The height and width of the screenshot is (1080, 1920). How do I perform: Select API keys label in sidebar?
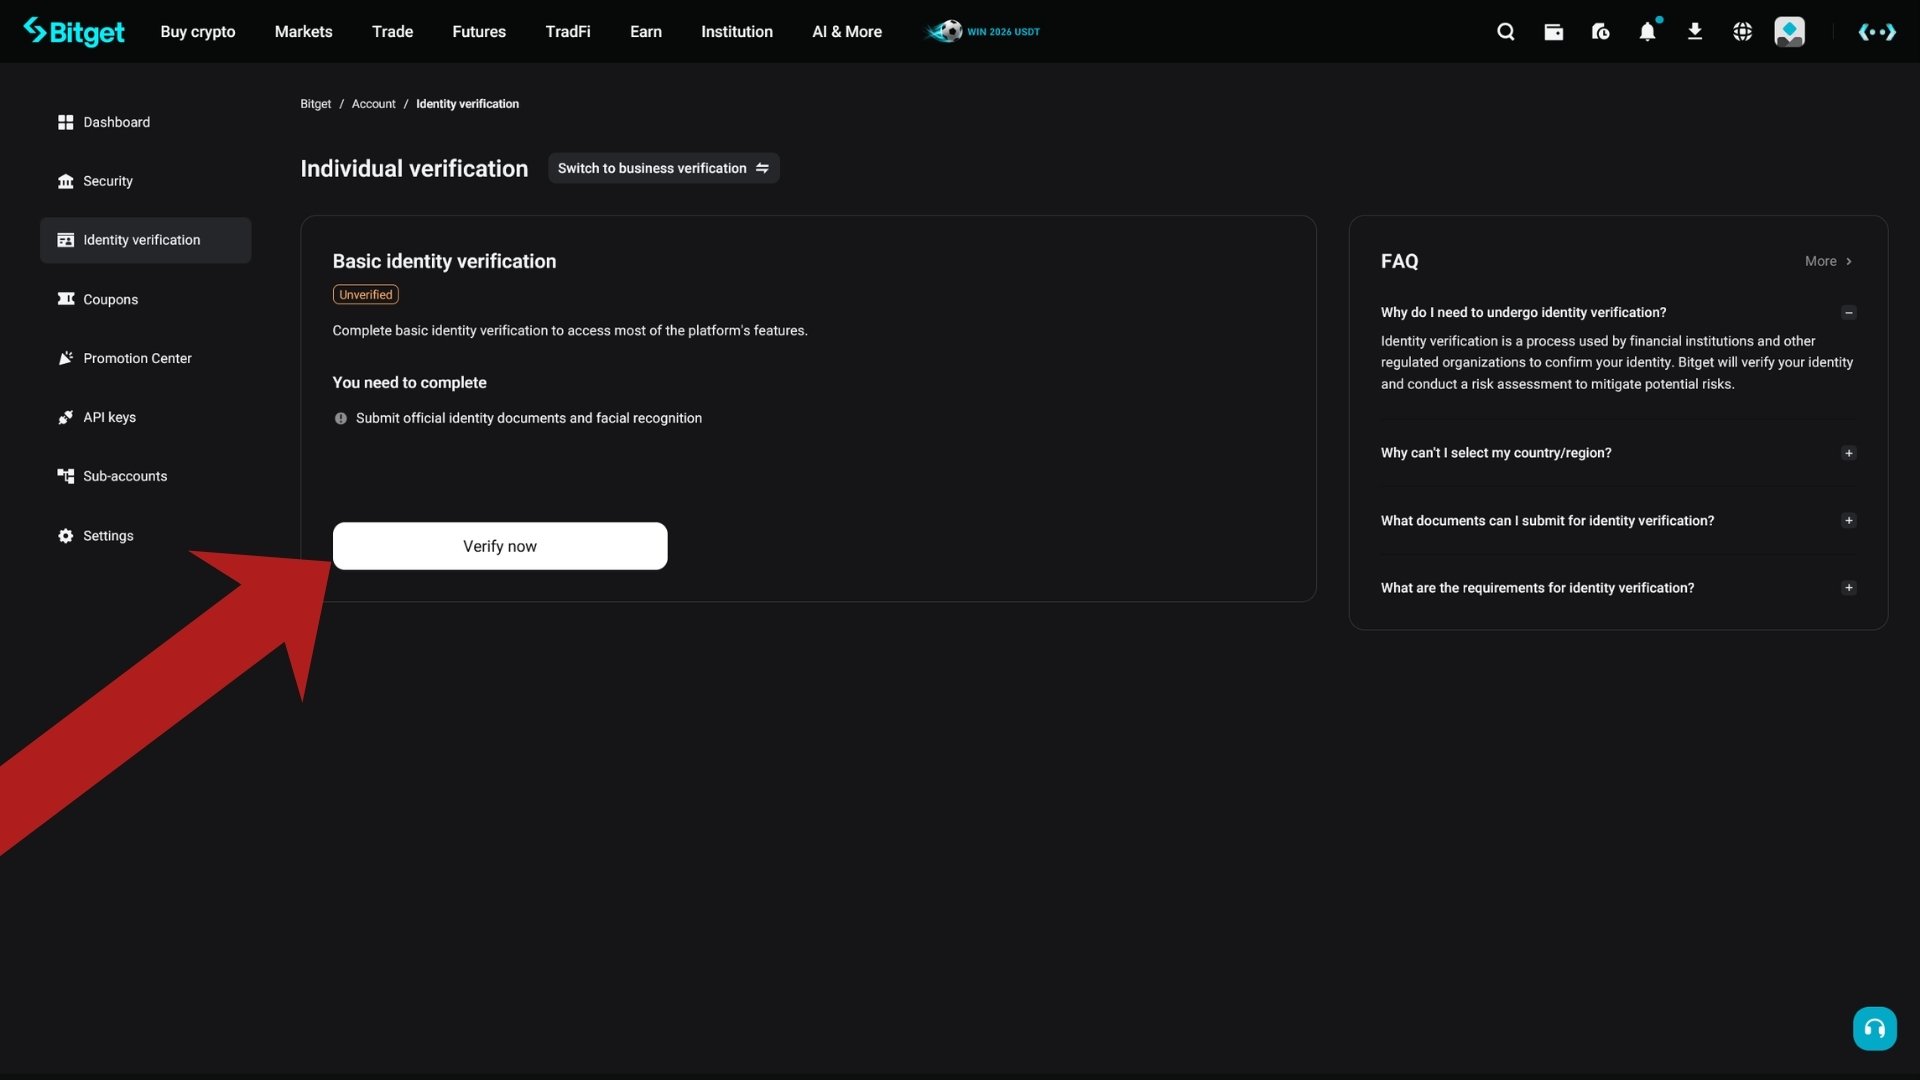point(110,417)
